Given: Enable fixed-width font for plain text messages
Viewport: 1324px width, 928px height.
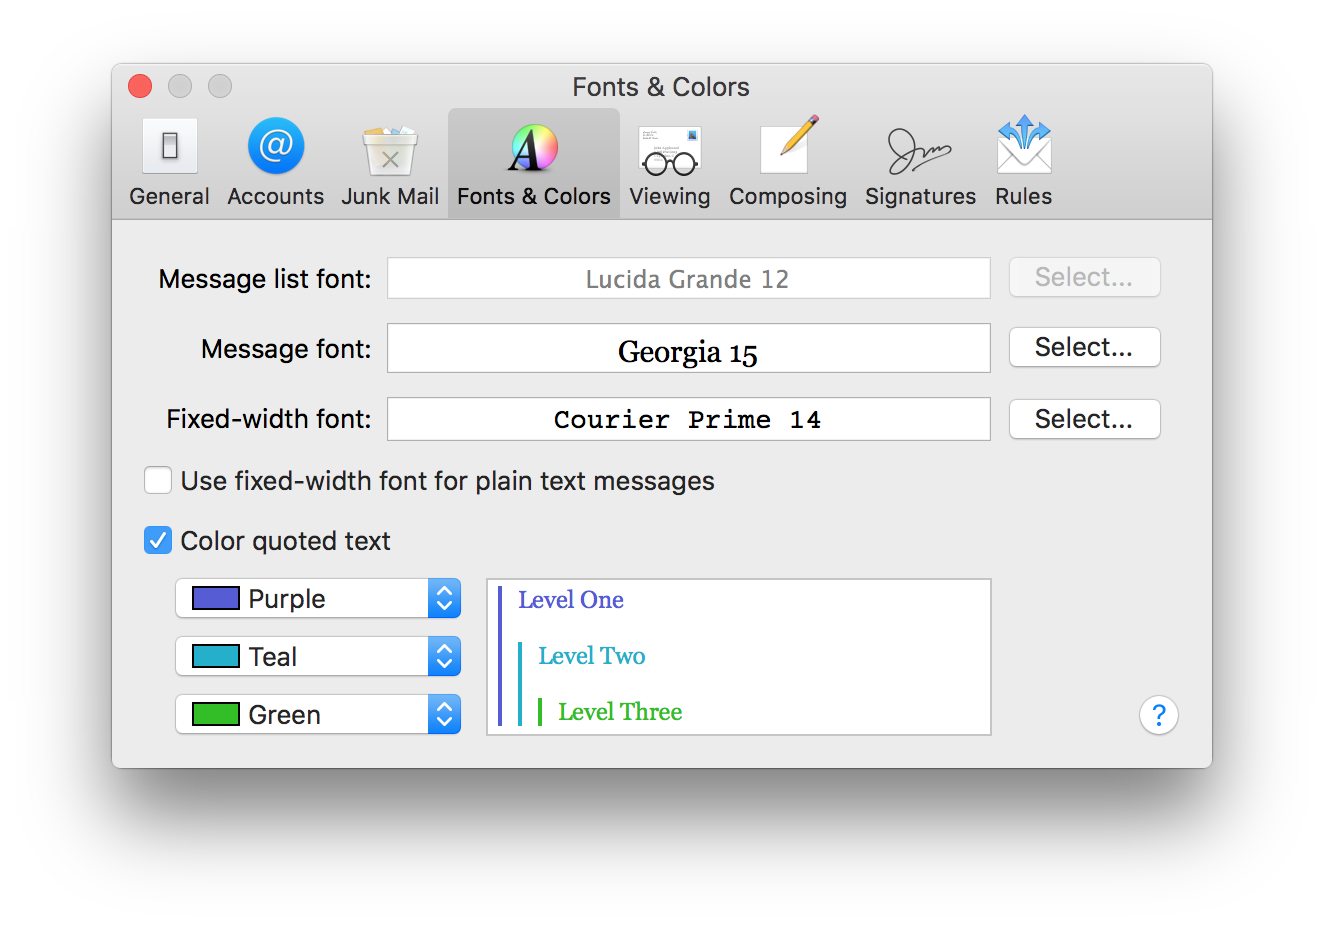Looking at the screenshot, I should (x=158, y=481).
